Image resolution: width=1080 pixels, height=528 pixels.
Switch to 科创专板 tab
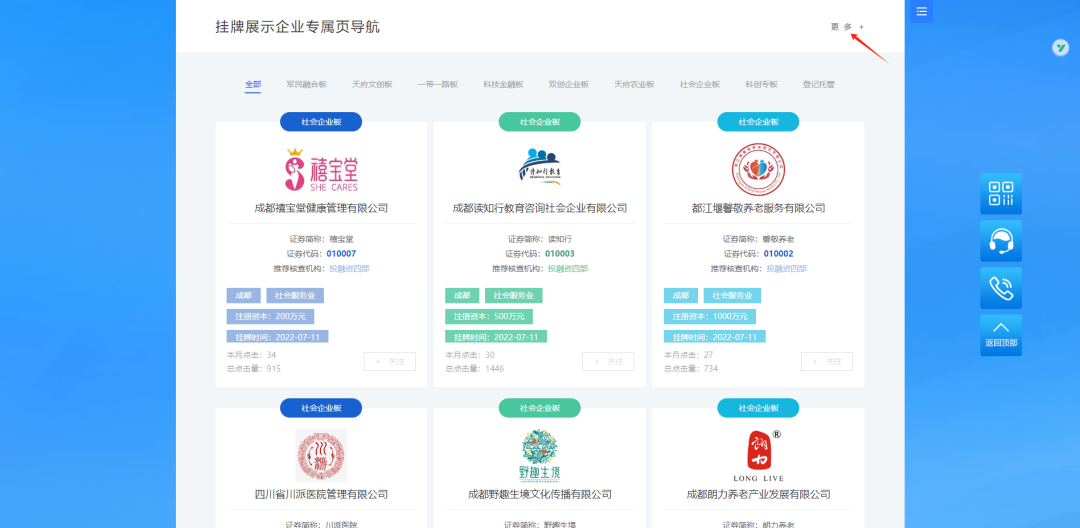coord(761,85)
